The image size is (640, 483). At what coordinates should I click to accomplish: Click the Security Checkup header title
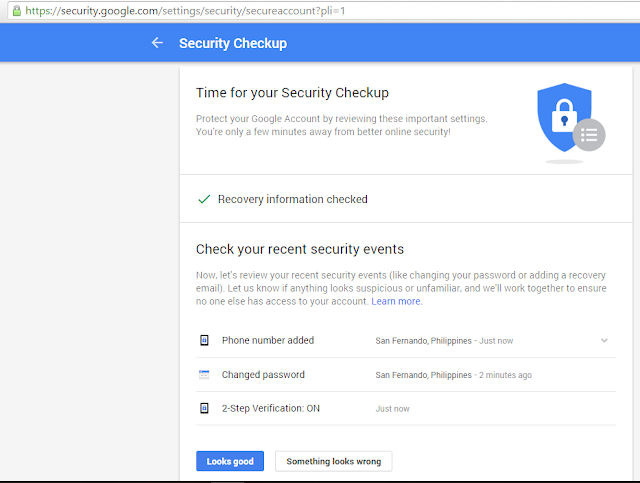[x=233, y=43]
